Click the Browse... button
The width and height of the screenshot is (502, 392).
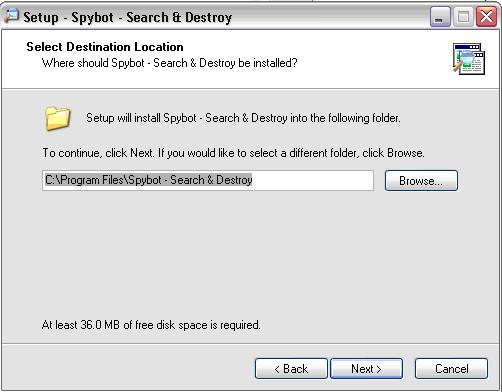coord(421,181)
